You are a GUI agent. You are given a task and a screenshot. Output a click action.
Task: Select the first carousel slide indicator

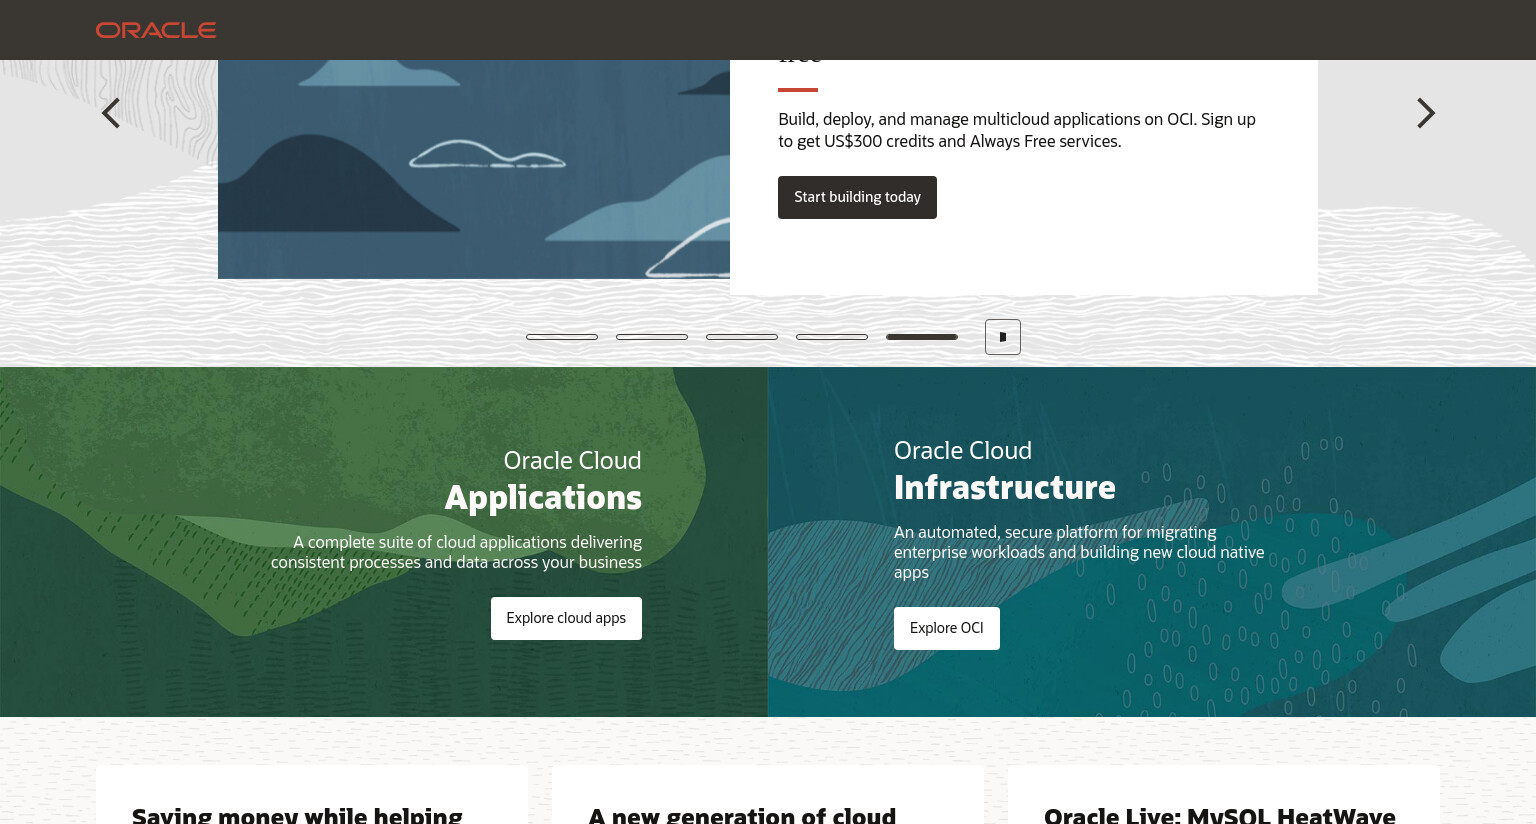point(562,337)
